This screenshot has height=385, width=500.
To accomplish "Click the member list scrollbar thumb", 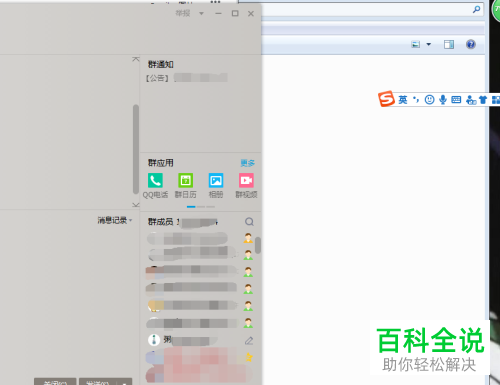I will click(x=258, y=245).
